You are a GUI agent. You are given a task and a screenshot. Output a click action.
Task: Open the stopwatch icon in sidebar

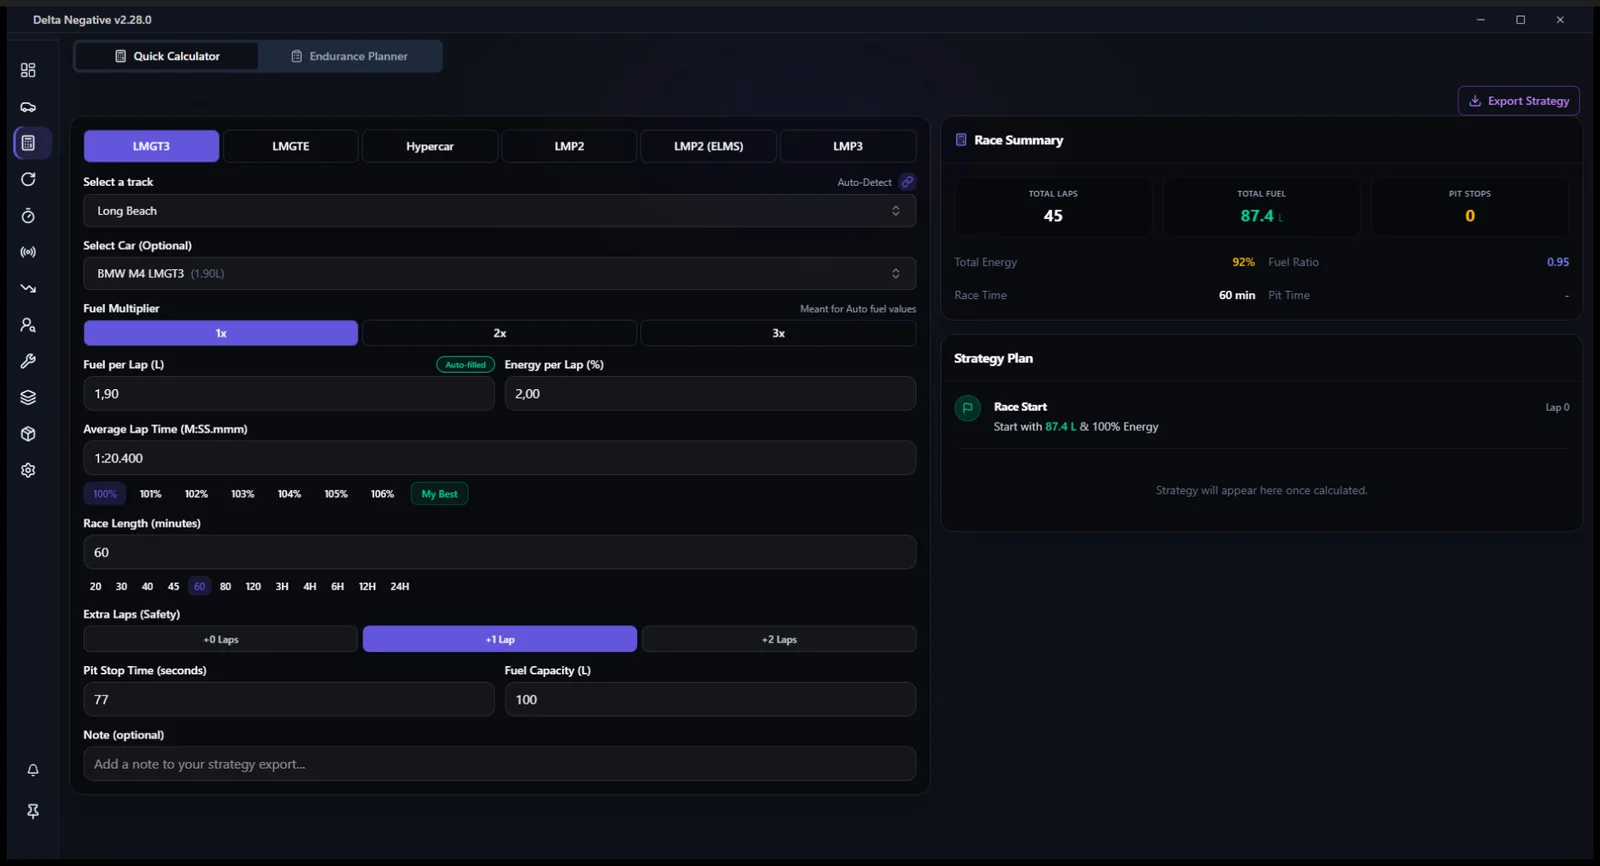[28, 216]
